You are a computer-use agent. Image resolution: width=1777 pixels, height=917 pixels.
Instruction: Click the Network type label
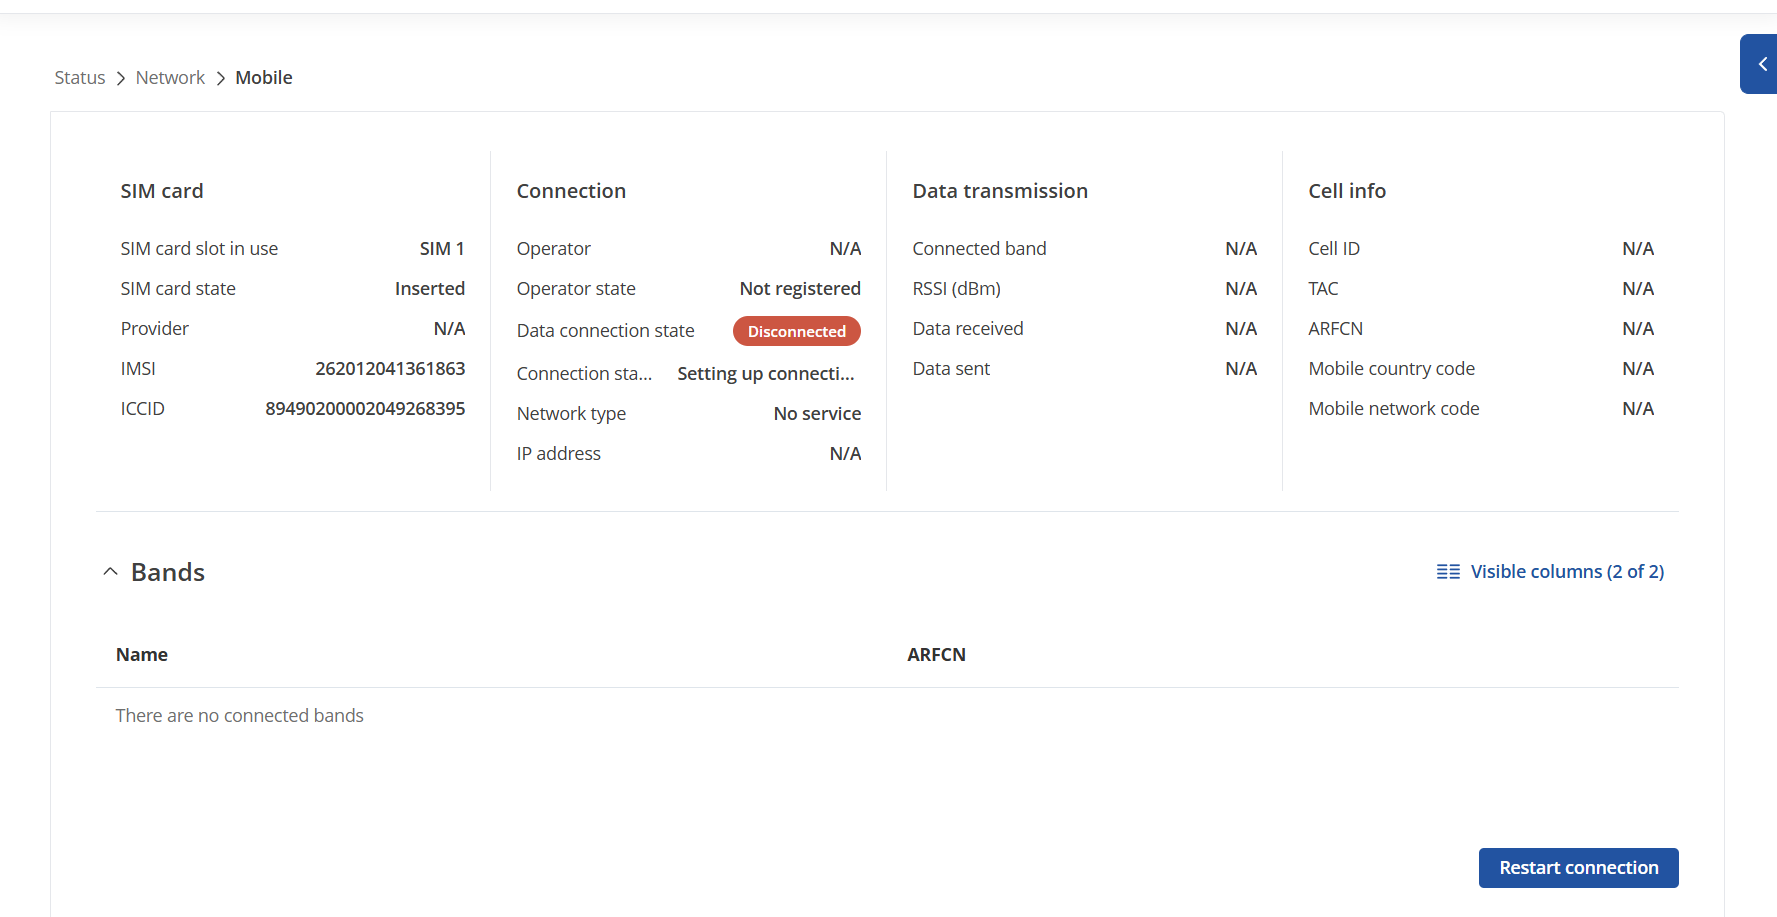point(571,414)
